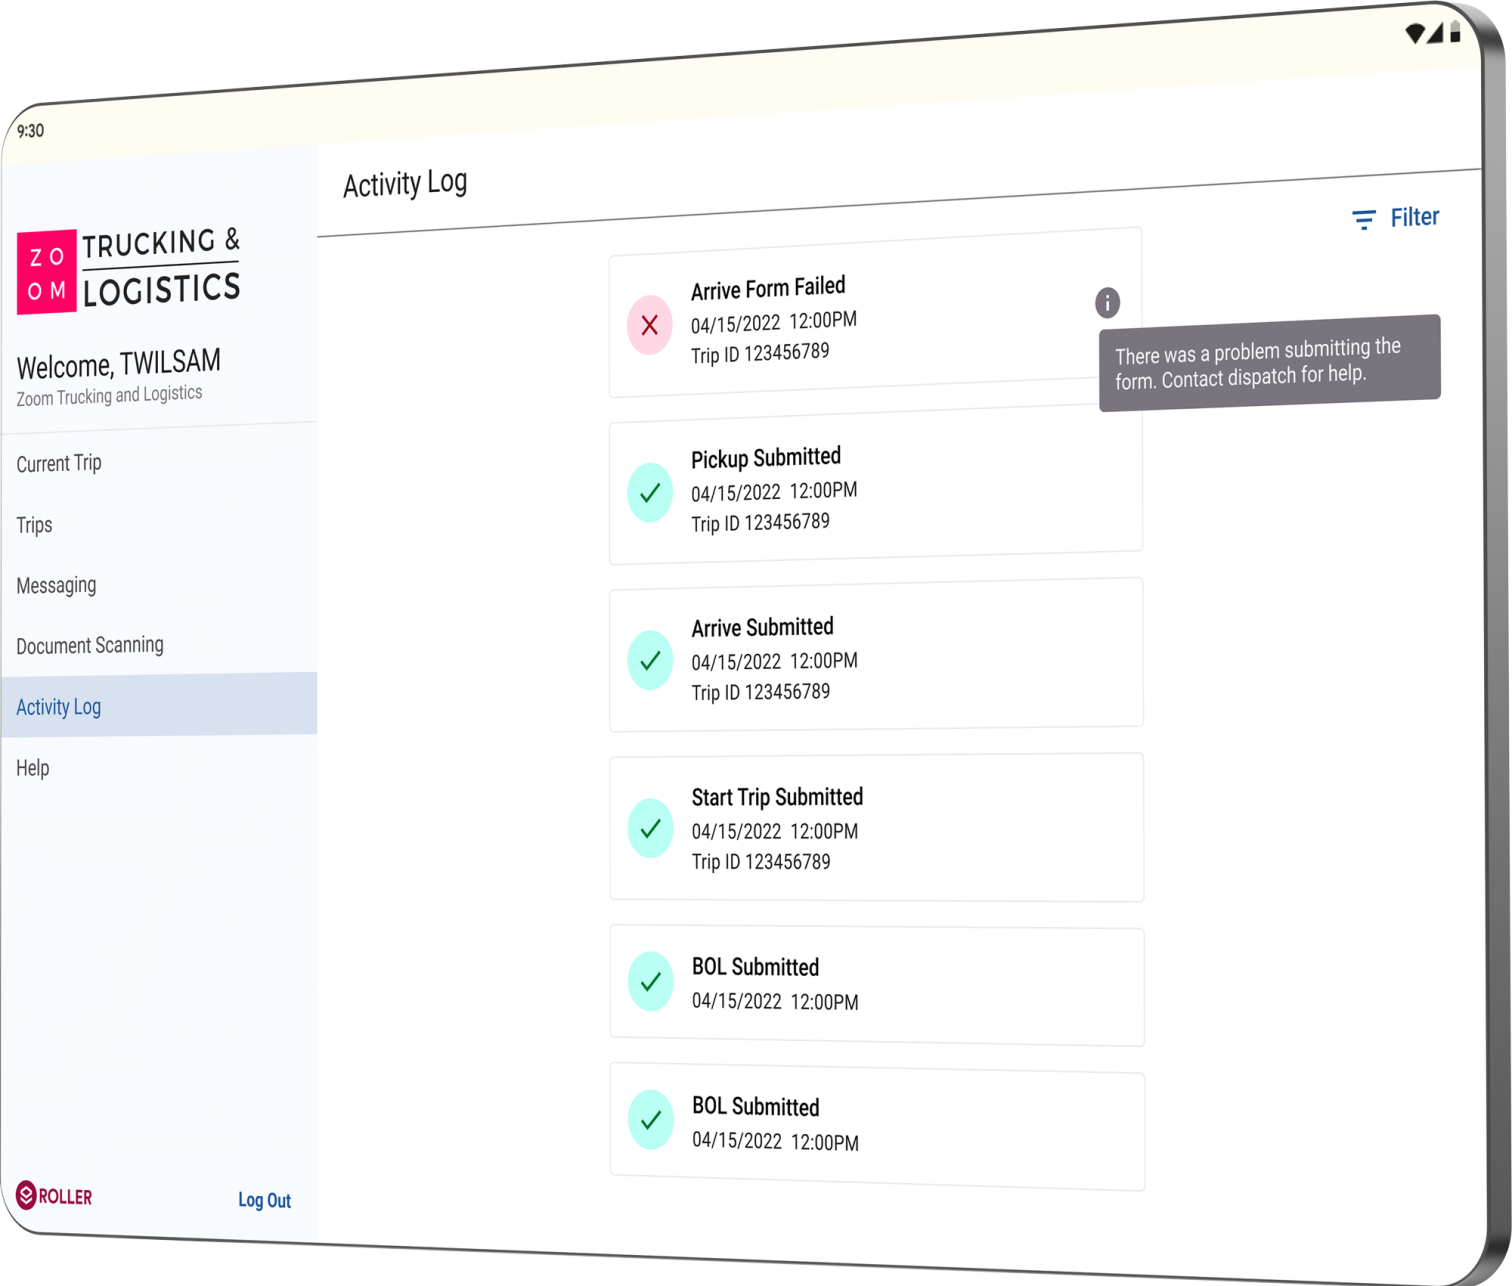1512x1286 pixels.
Task: Click the Pickup Submitted green checkmark icon
Action: 650,492
